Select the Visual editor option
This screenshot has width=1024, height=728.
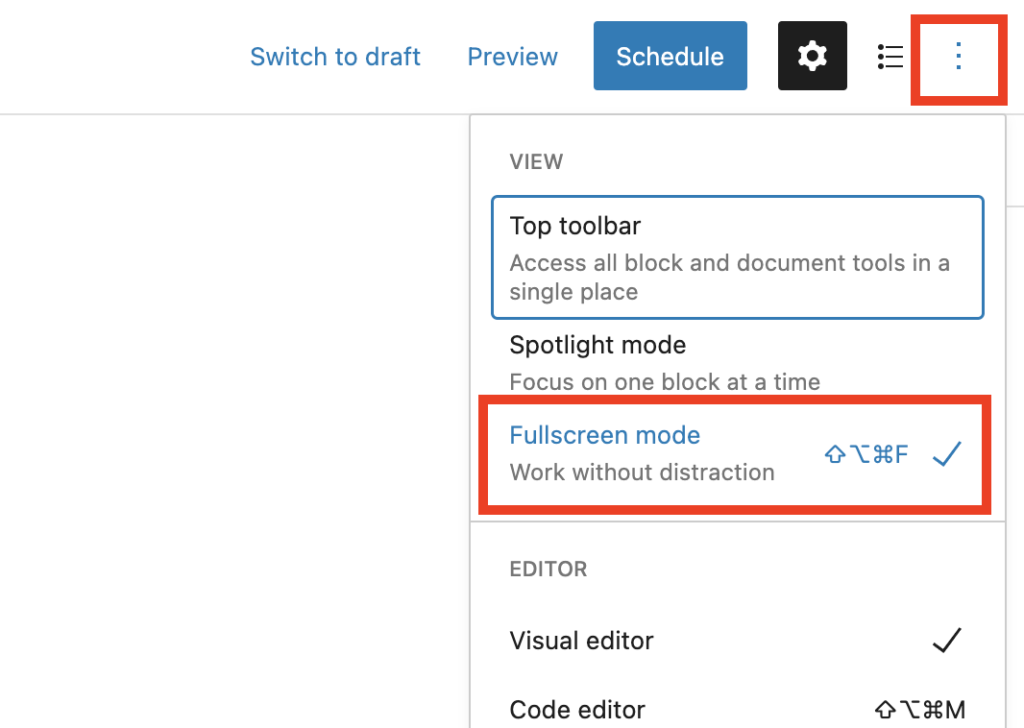737,641
